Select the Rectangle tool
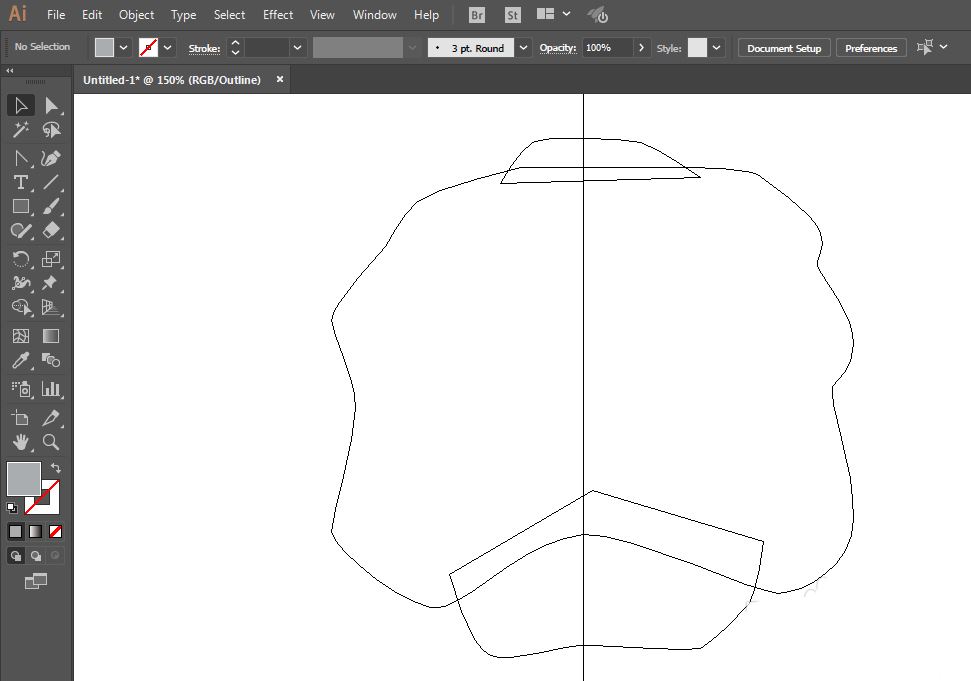The image size is (971, 681). (x=20, y=206)
